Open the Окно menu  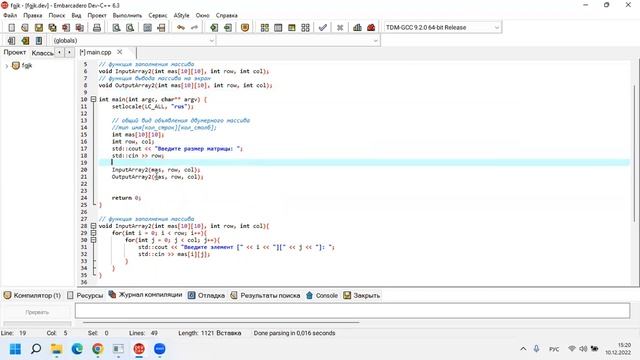click(x=202, y=15)
